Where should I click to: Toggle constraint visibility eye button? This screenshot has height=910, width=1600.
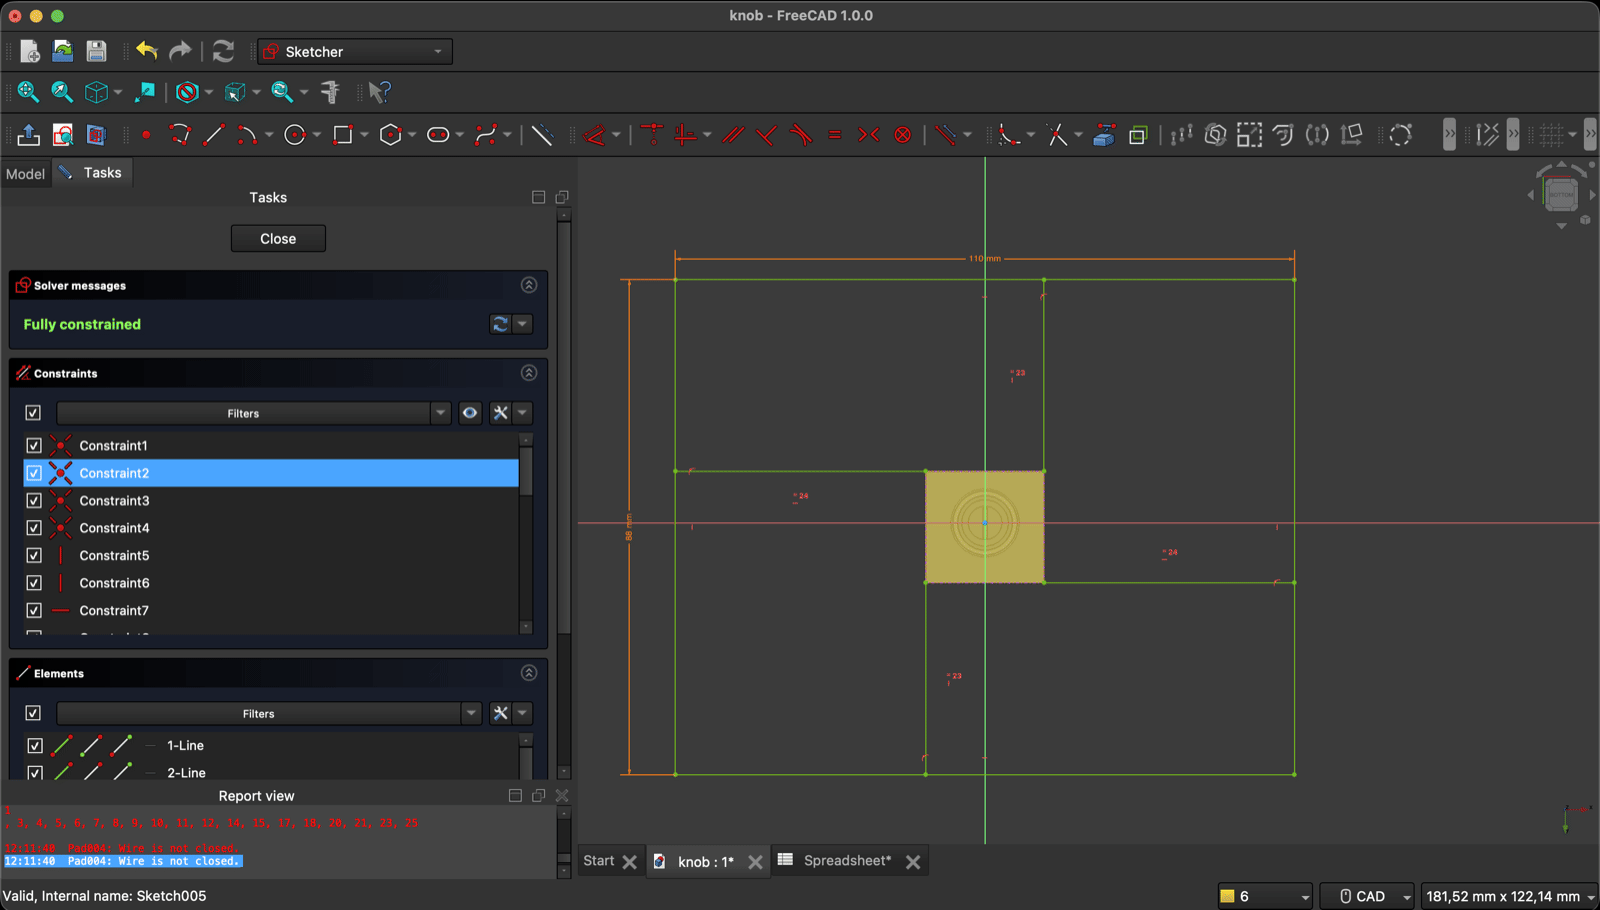pos(470,413)
